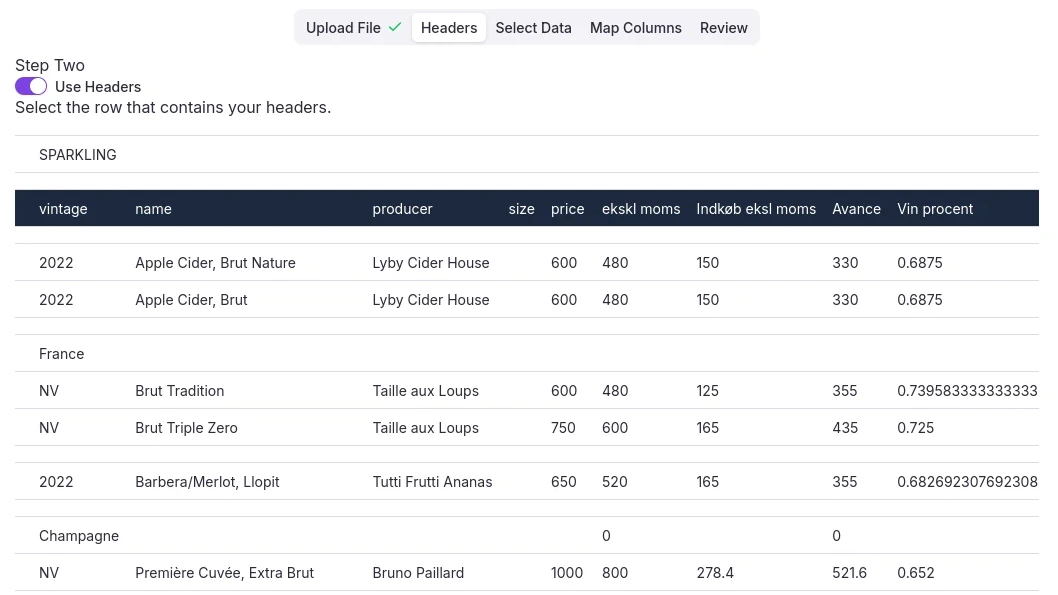Click the SPARKLING section row
The width and height of the screenshot is (1058, 595).
point(527,154)
